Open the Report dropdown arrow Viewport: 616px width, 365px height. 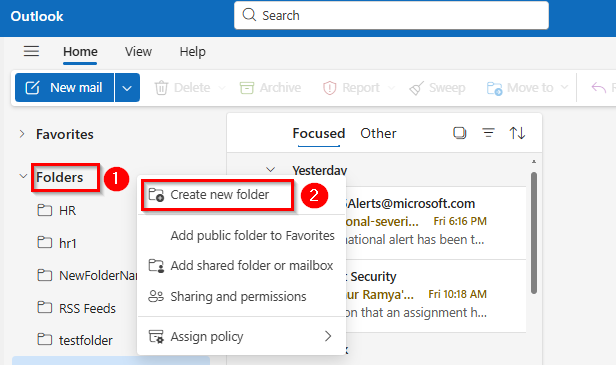point(391,88)
